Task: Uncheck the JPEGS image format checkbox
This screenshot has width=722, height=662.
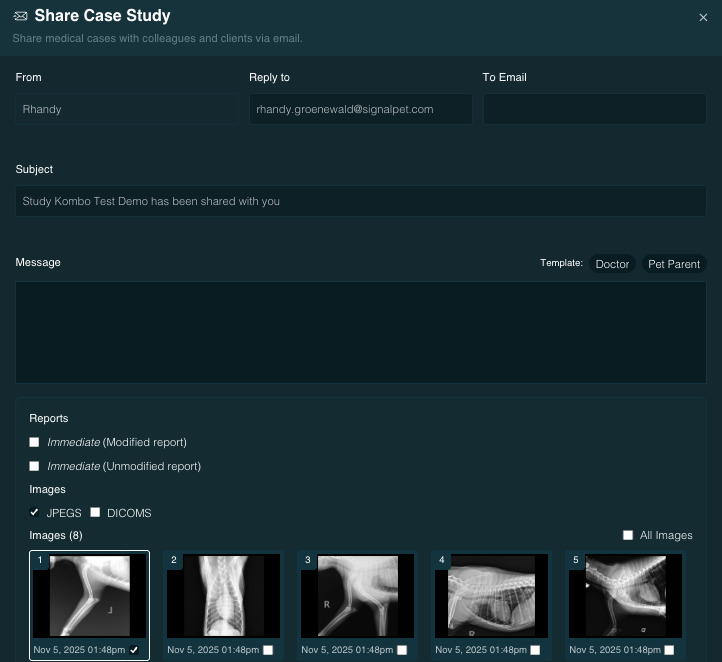Action: [35, 513]
